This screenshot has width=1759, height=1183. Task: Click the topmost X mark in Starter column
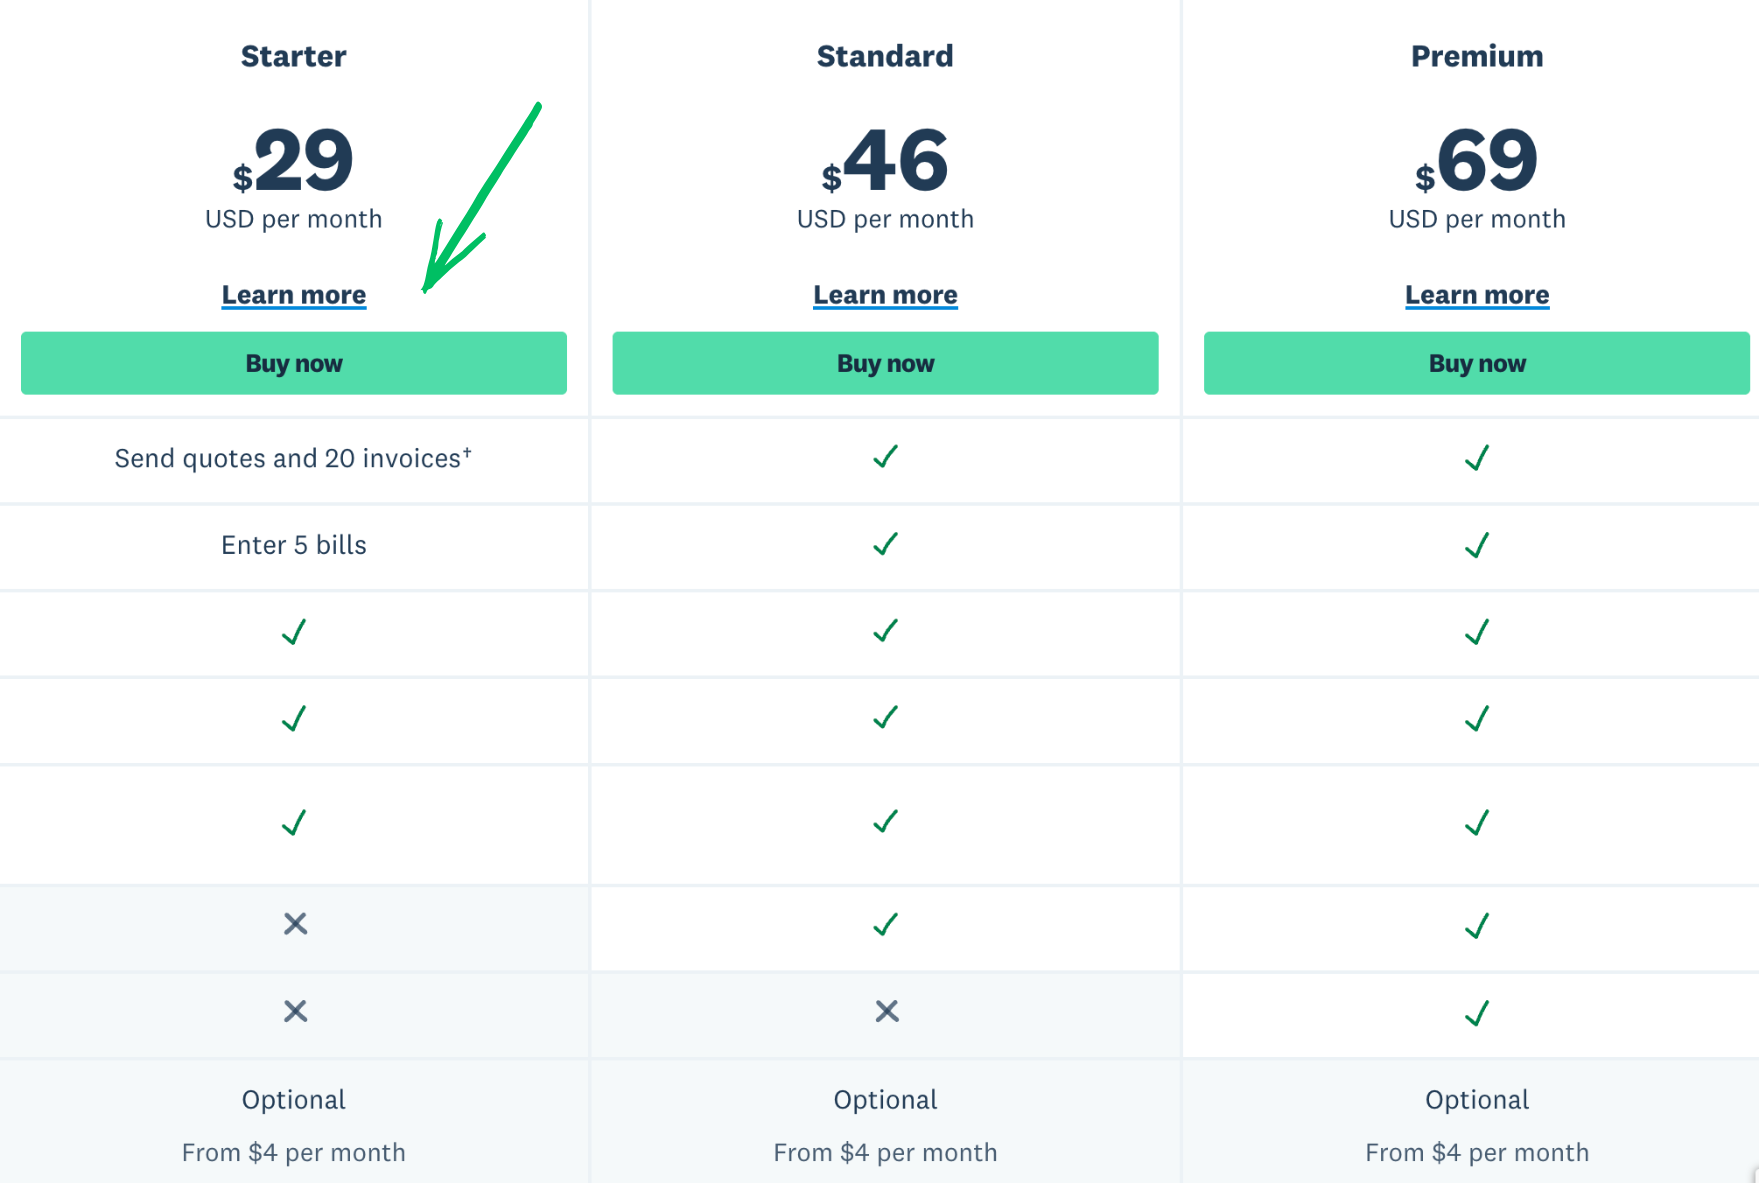tap(295, 923)
